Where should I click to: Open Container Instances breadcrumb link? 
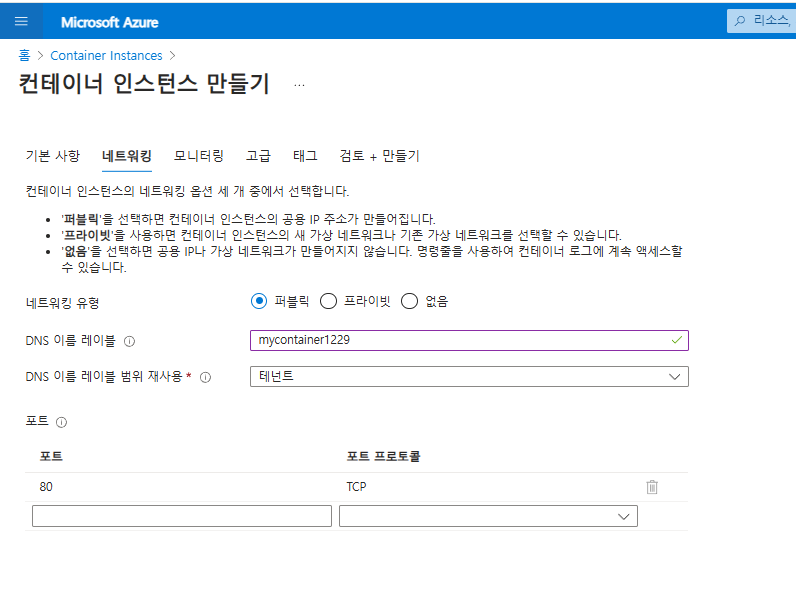point(106,55)
